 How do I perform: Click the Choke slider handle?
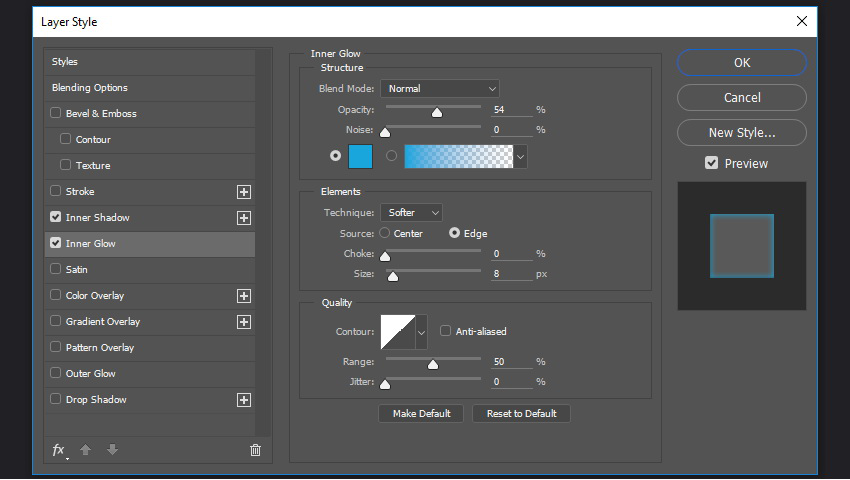pos(385,256)
